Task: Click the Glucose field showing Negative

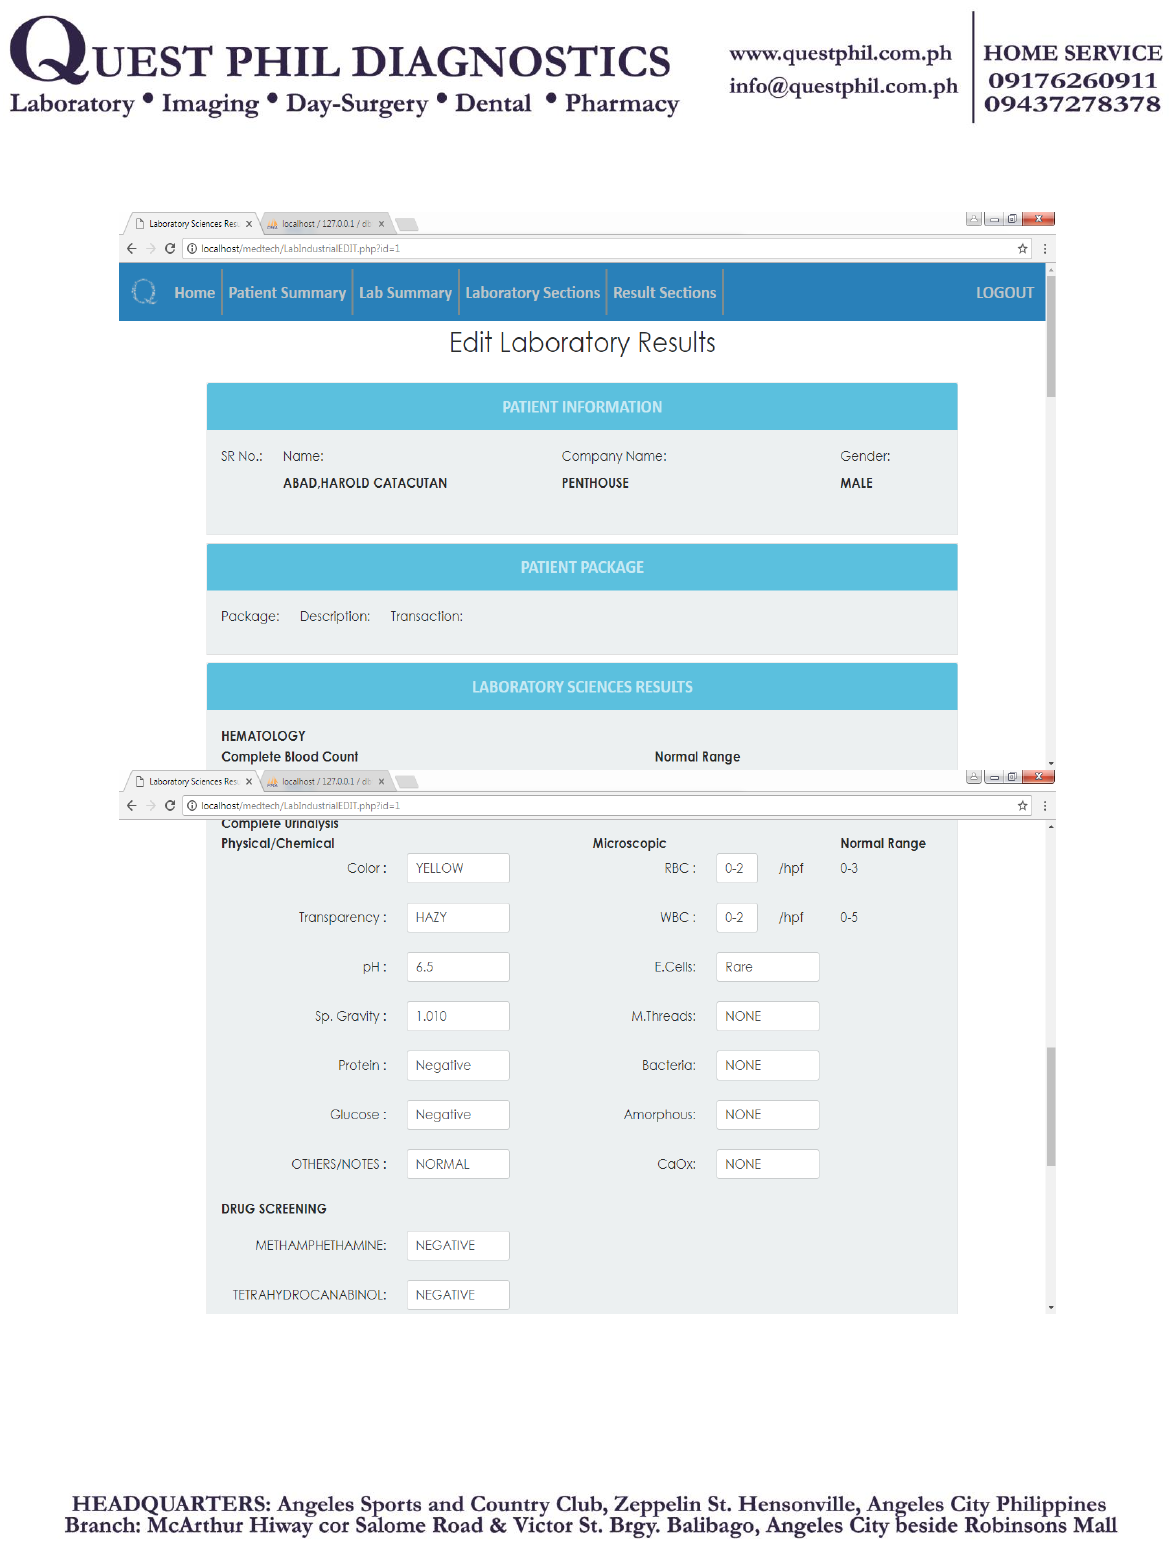Action: tap(458, 1114)
